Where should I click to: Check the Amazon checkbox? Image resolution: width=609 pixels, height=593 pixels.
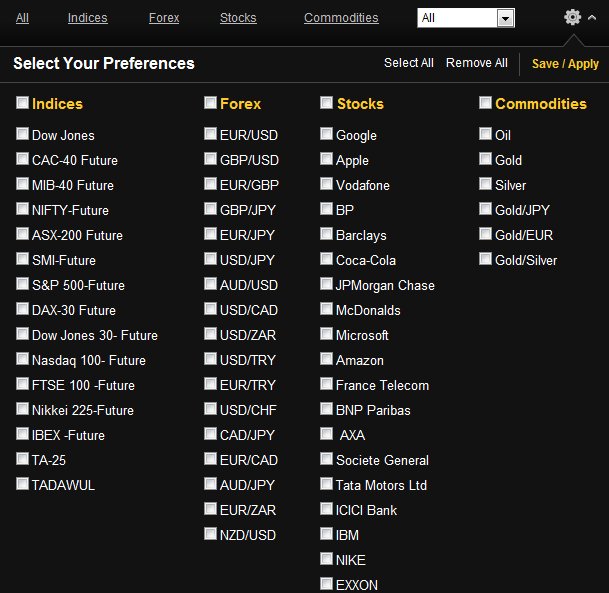(x=327, y=359)
